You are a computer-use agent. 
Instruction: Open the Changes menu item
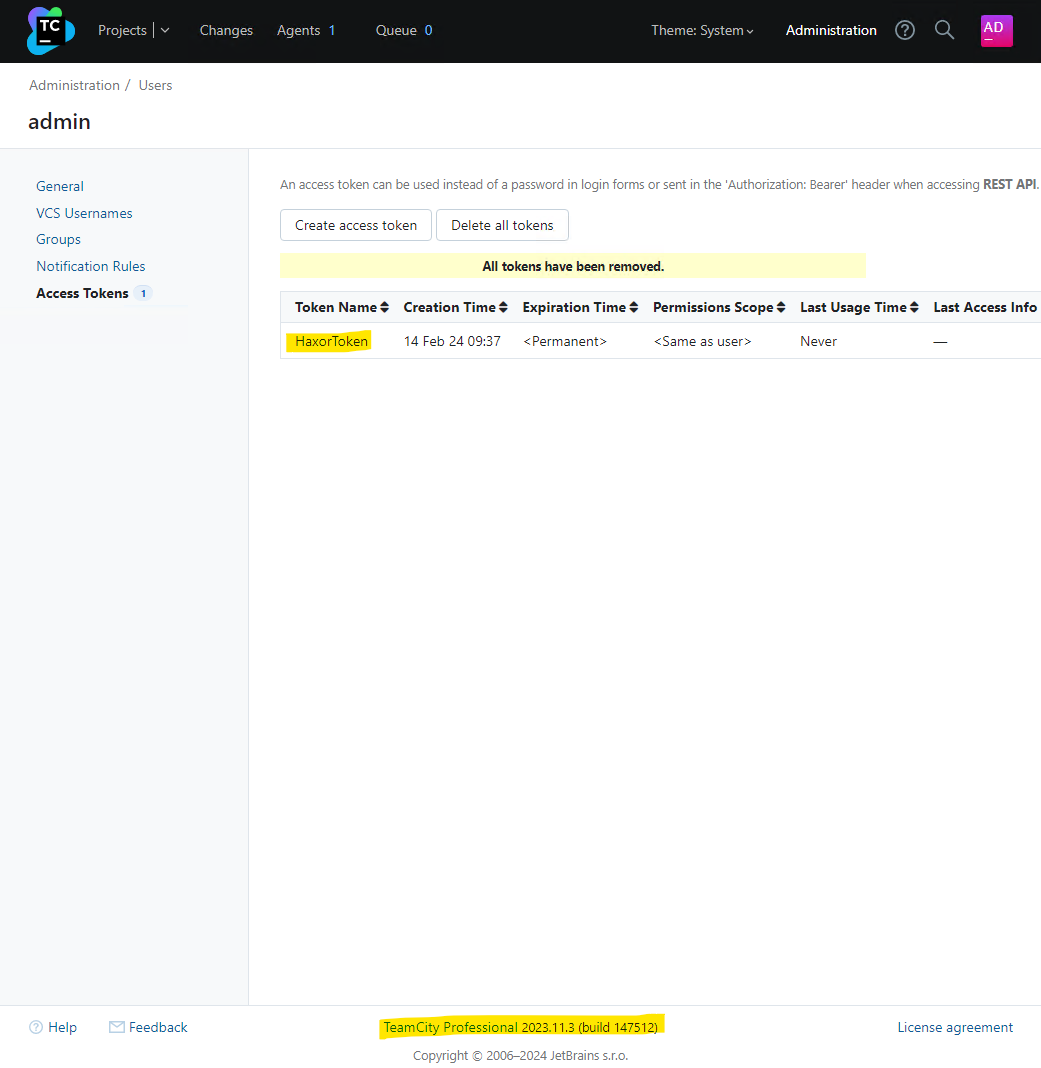(x=226, y=30)
